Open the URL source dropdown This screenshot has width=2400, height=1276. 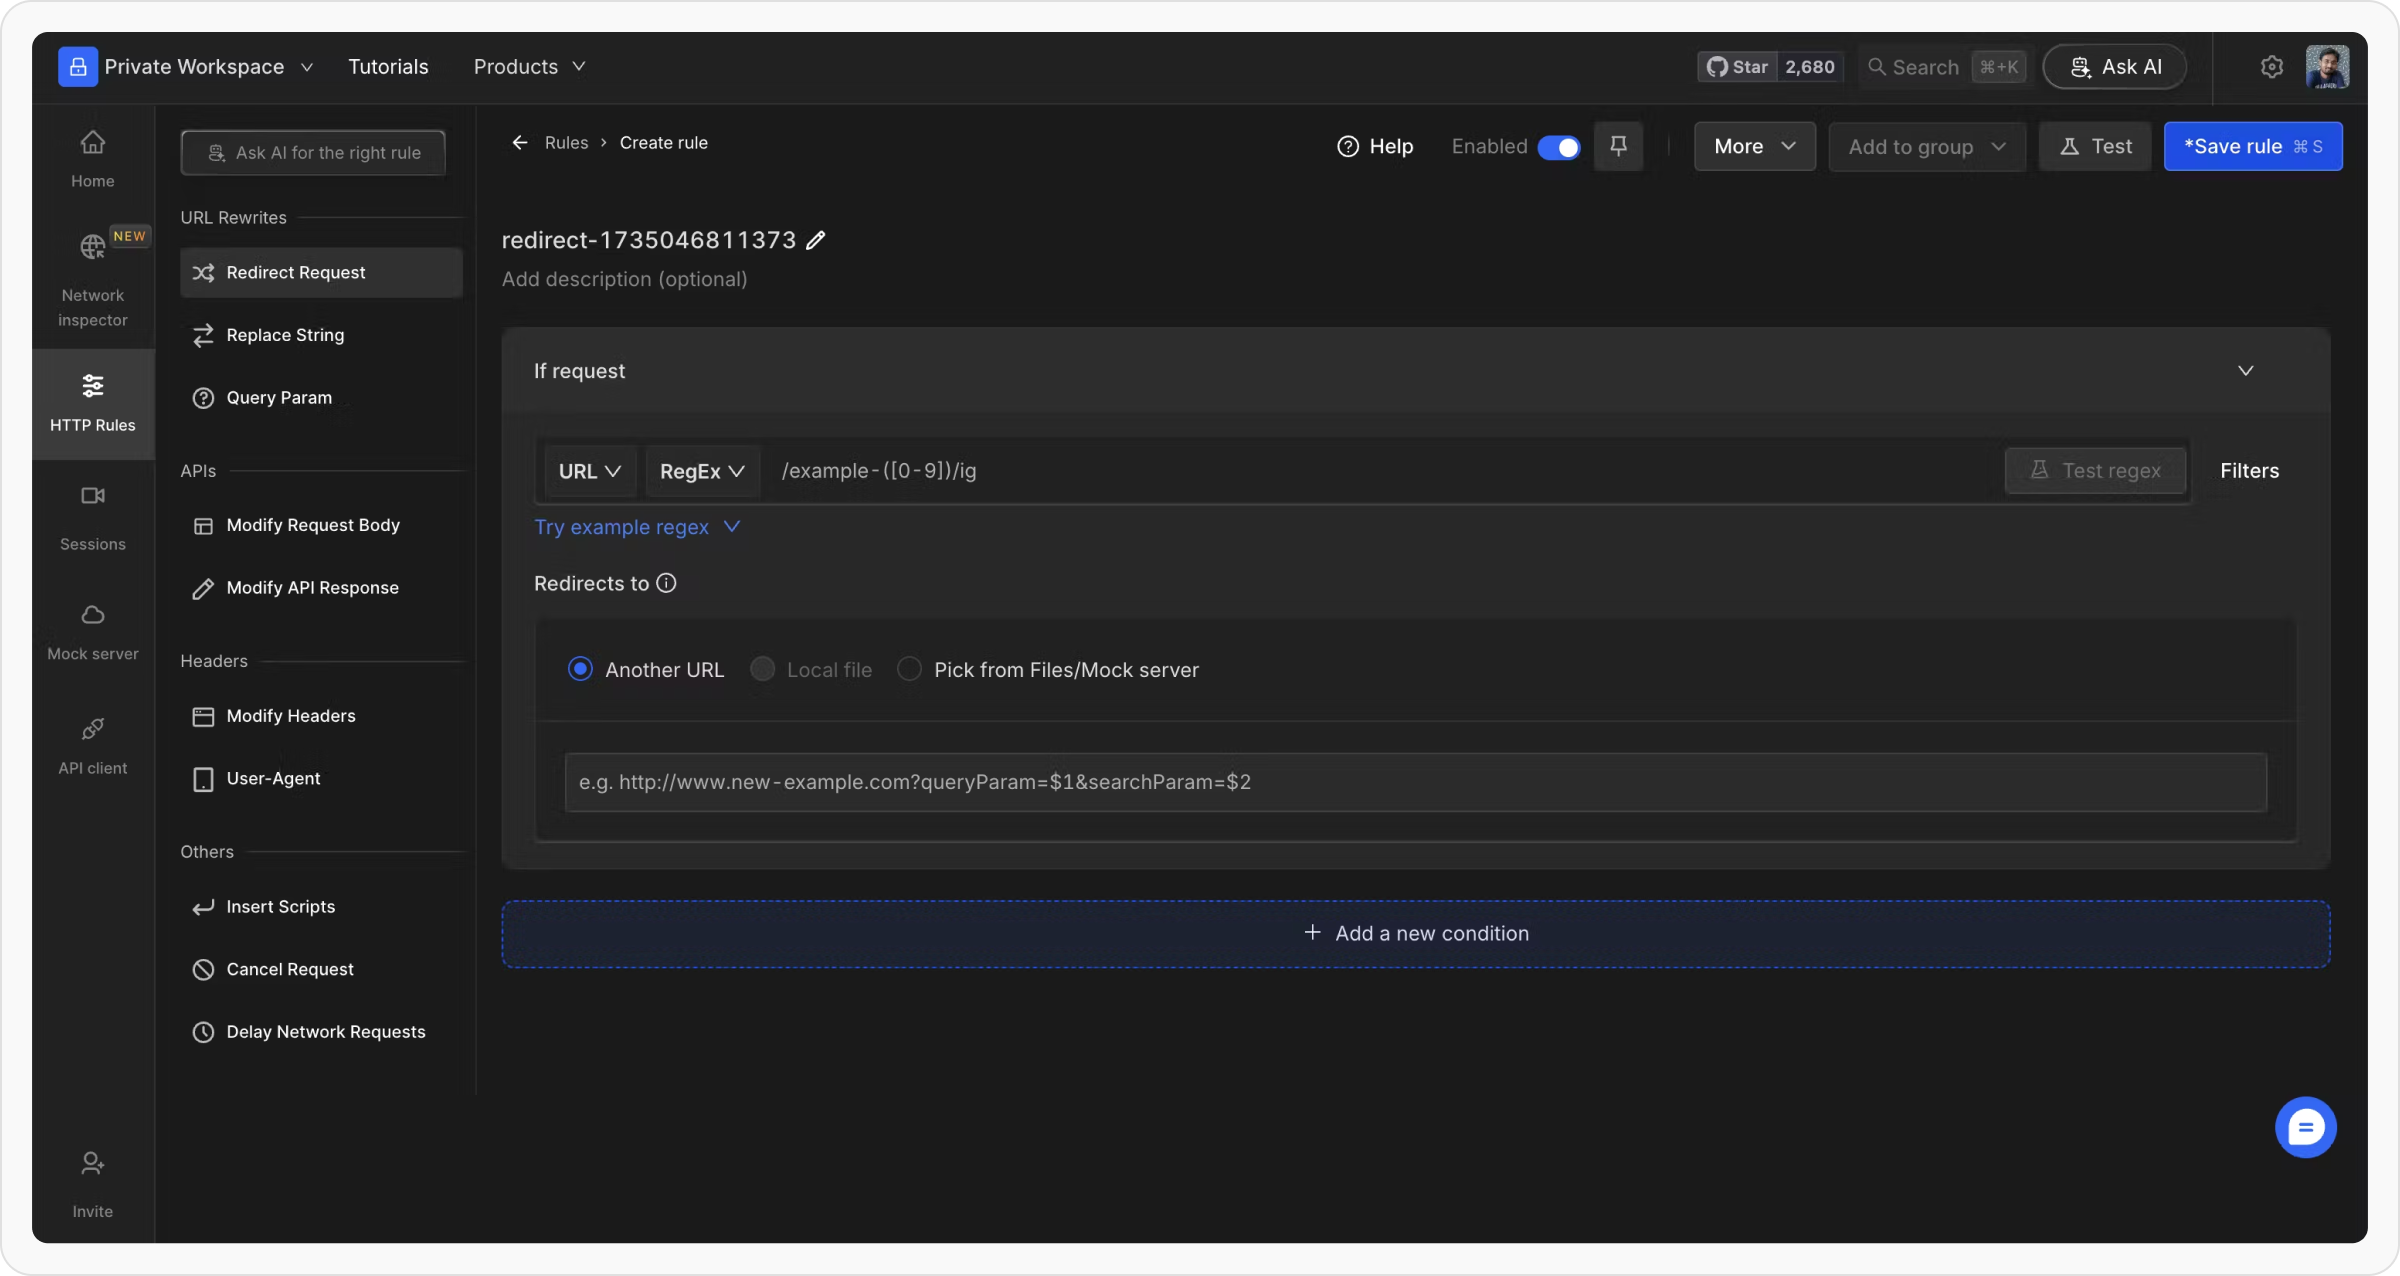pyautogui.click(x=589, y=471)
